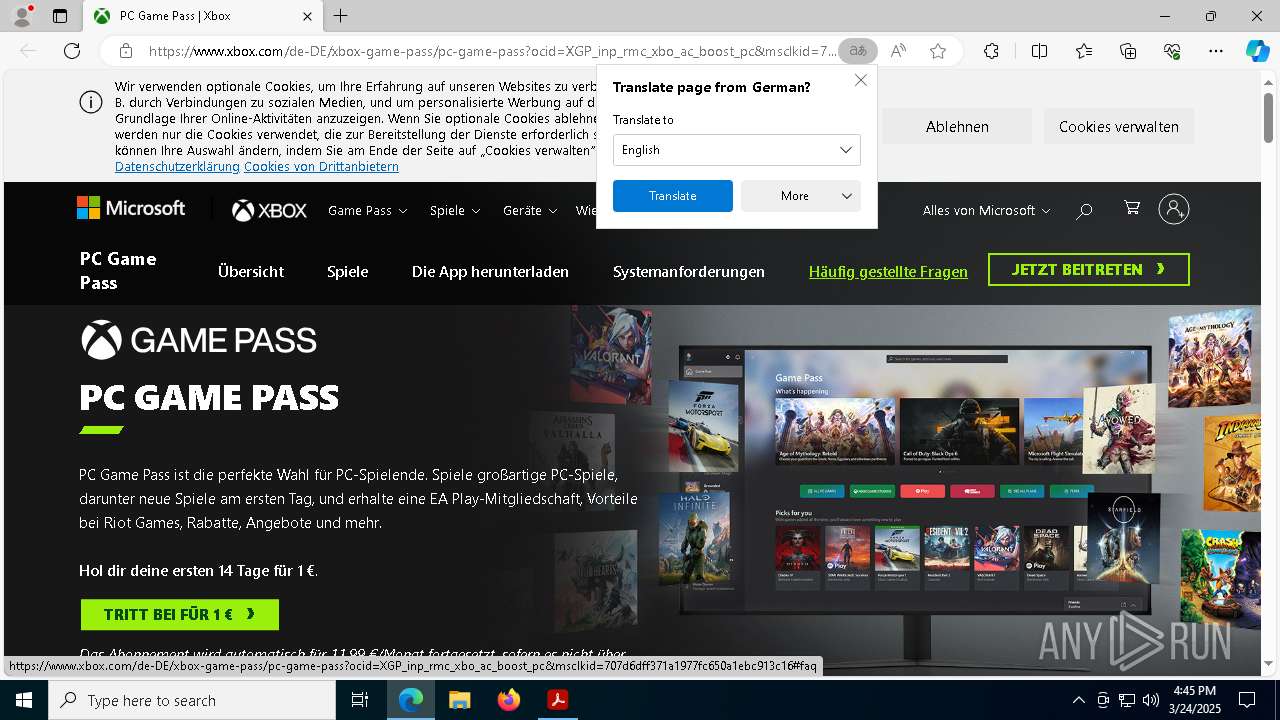The width and height of the screenshot is (1280, 720).
Task: Open the notification center icon
Action: point(1247,700)
